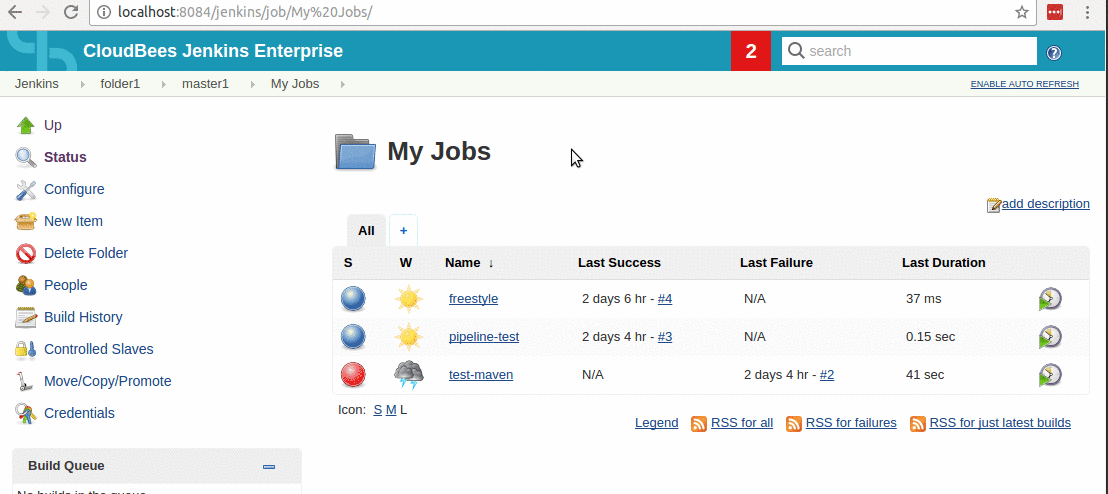Click the red browser extension icon
Image resolution: width=1108 pixels, height=494 pixels.
click(1055, 12)
